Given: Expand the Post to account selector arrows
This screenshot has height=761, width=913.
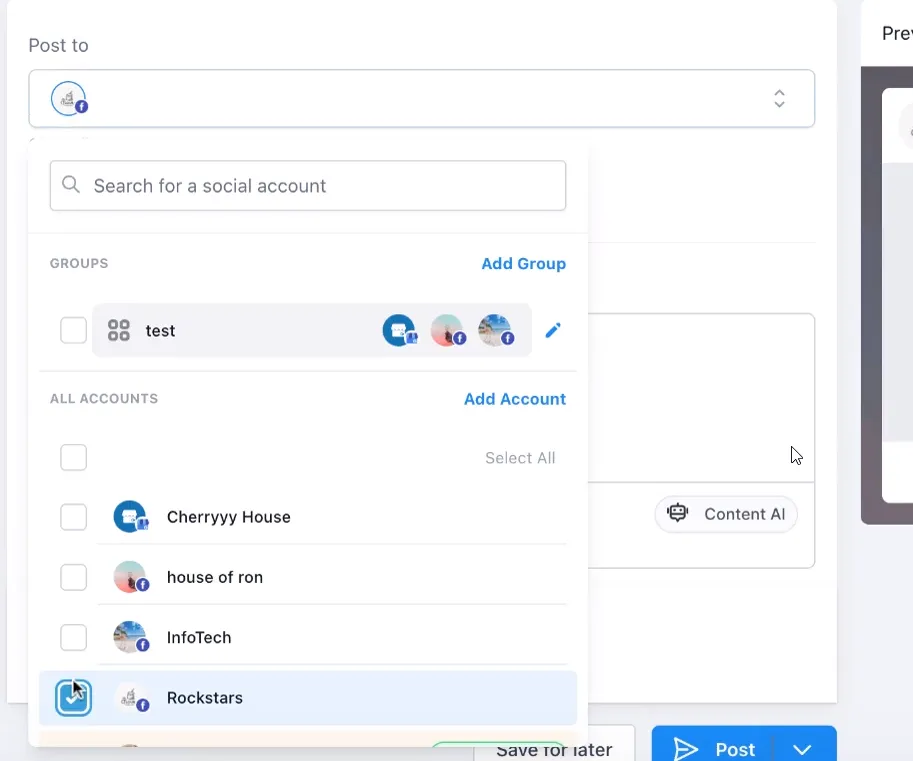Looking at the screenshot, I should [x=779, y=98].
